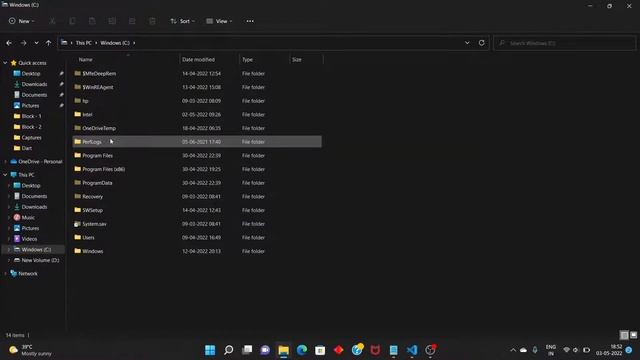Sort by Date modified column header
This screenshot has width=640, height=360.
tap(198, 60)
